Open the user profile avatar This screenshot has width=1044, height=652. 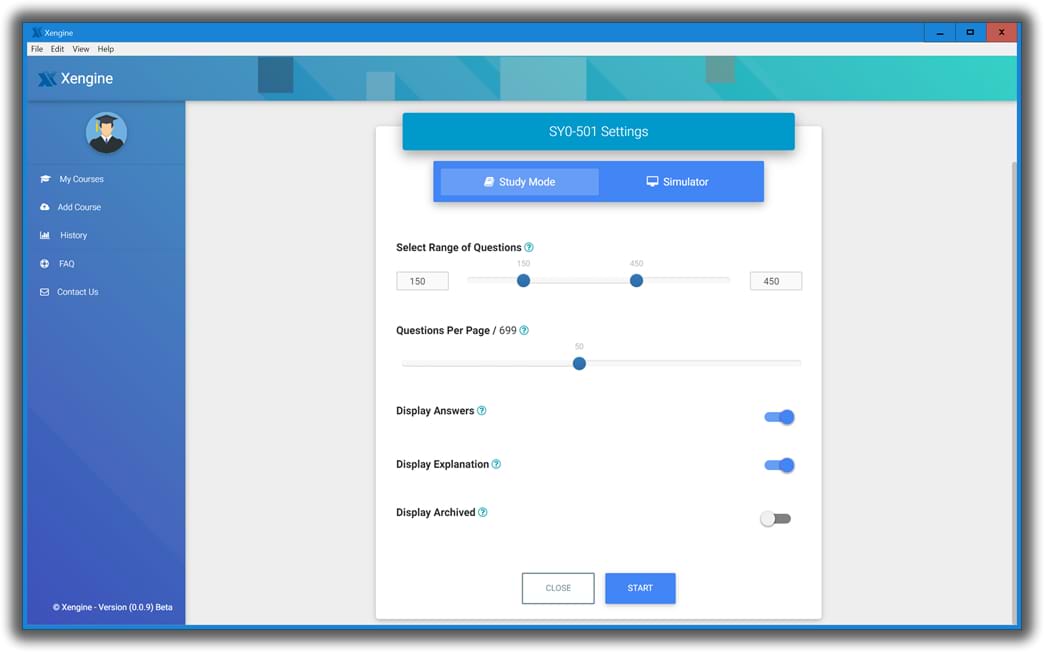(x=107, y=133)
